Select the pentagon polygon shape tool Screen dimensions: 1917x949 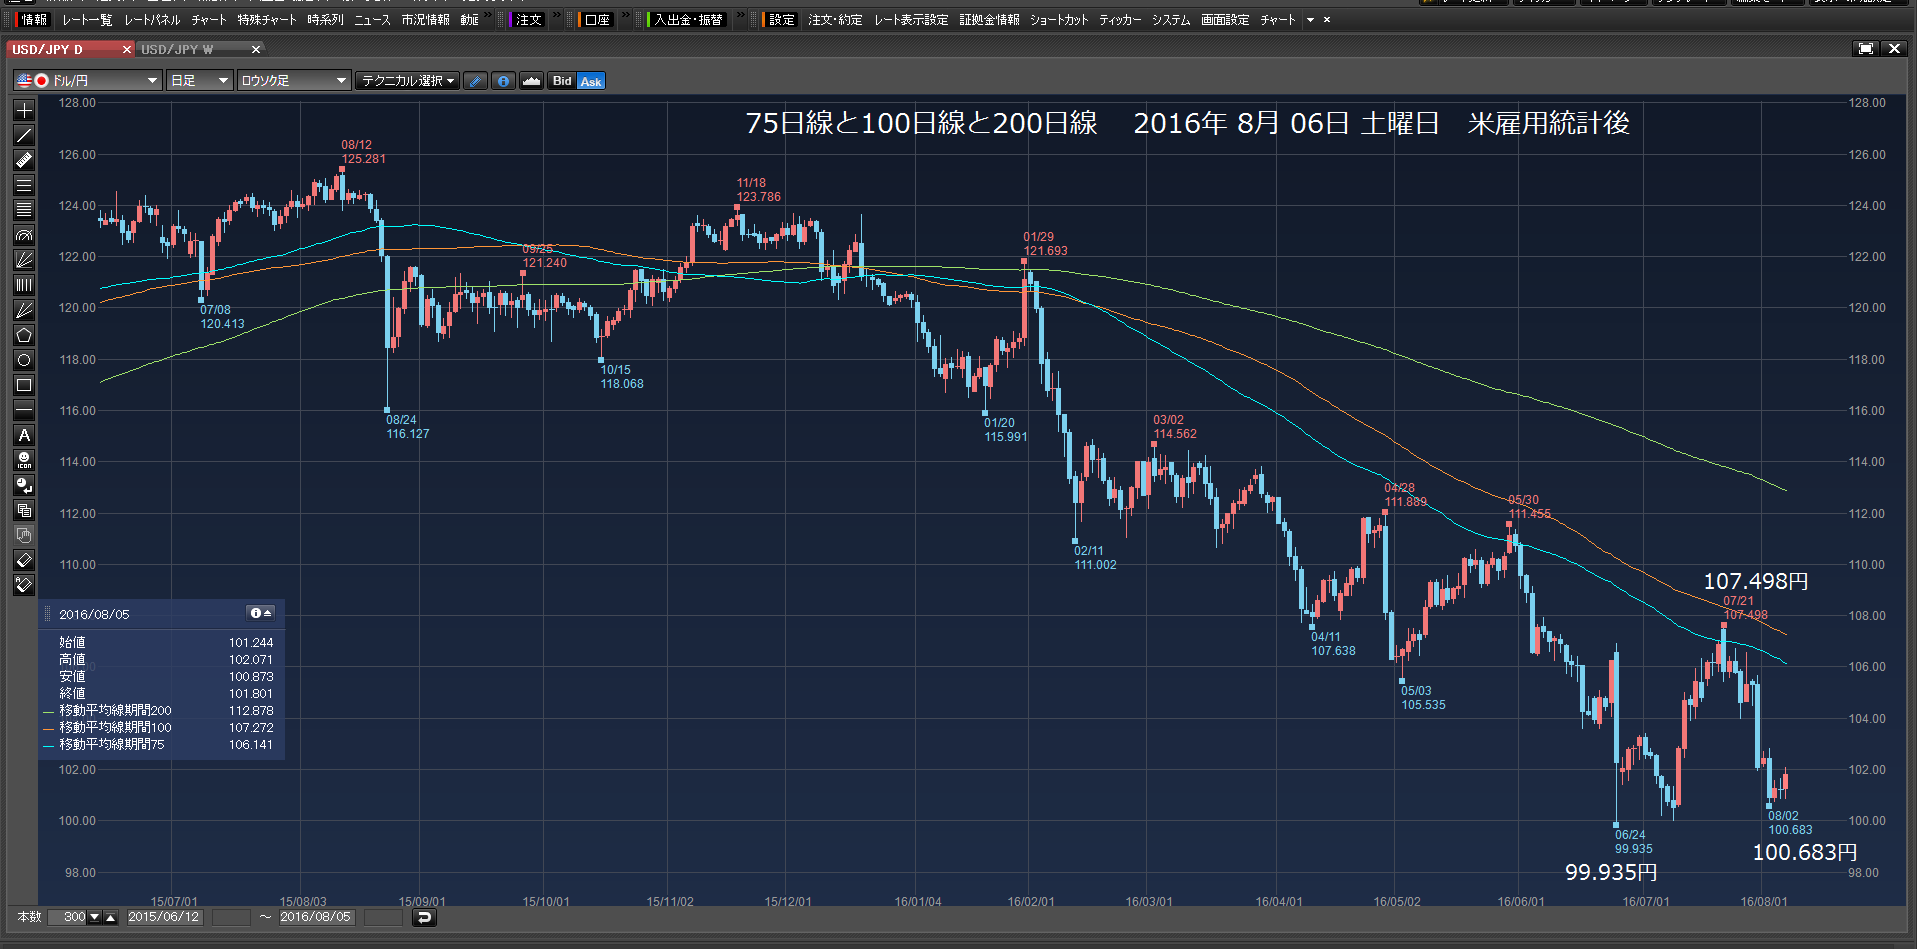(24, 335)
